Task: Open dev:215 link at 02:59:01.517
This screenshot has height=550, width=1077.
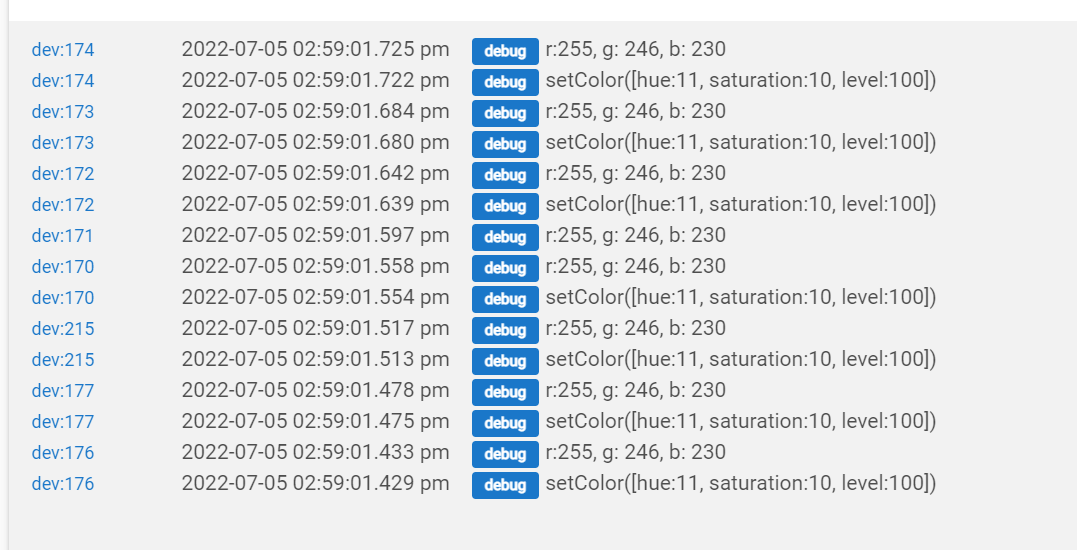Action: coord(63,329)
